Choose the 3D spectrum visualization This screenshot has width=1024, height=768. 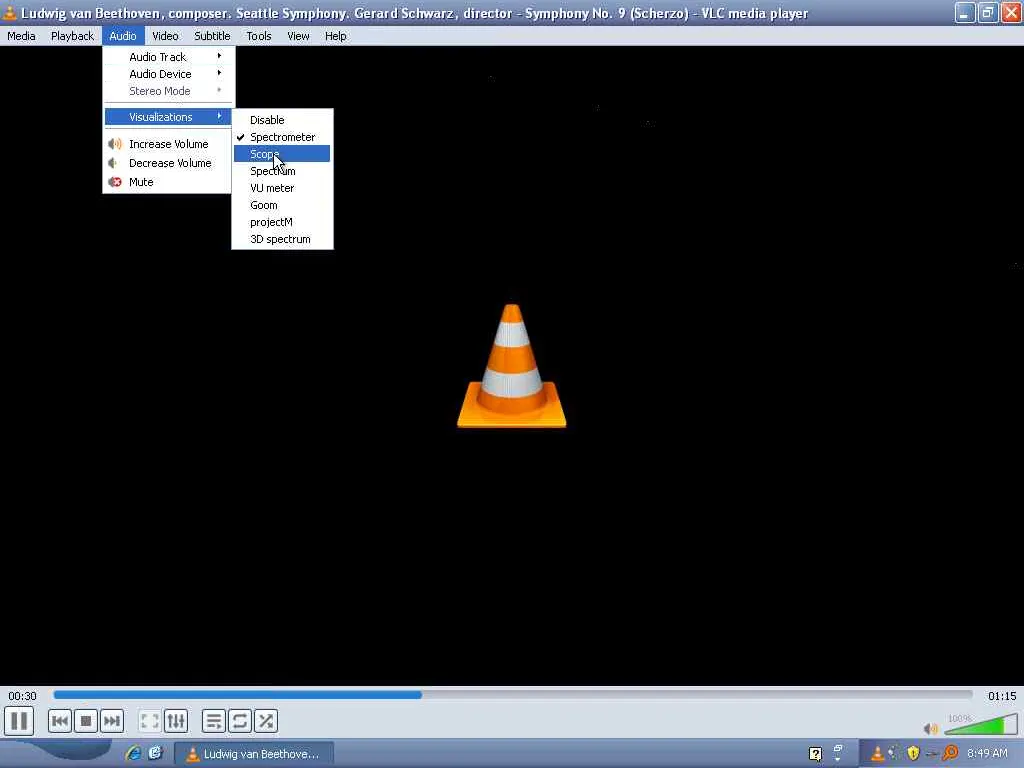[x=282, y=239]
